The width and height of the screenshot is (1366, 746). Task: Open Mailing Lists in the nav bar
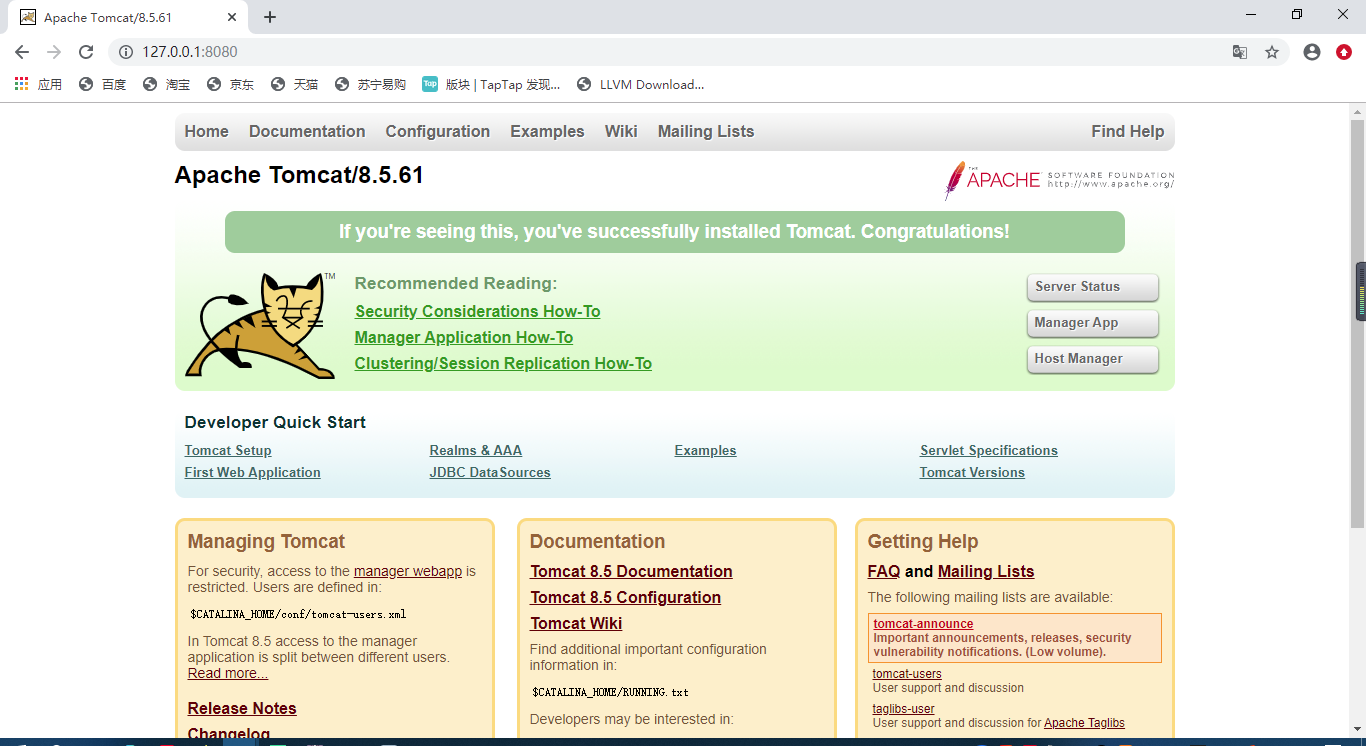click(706, 132)
